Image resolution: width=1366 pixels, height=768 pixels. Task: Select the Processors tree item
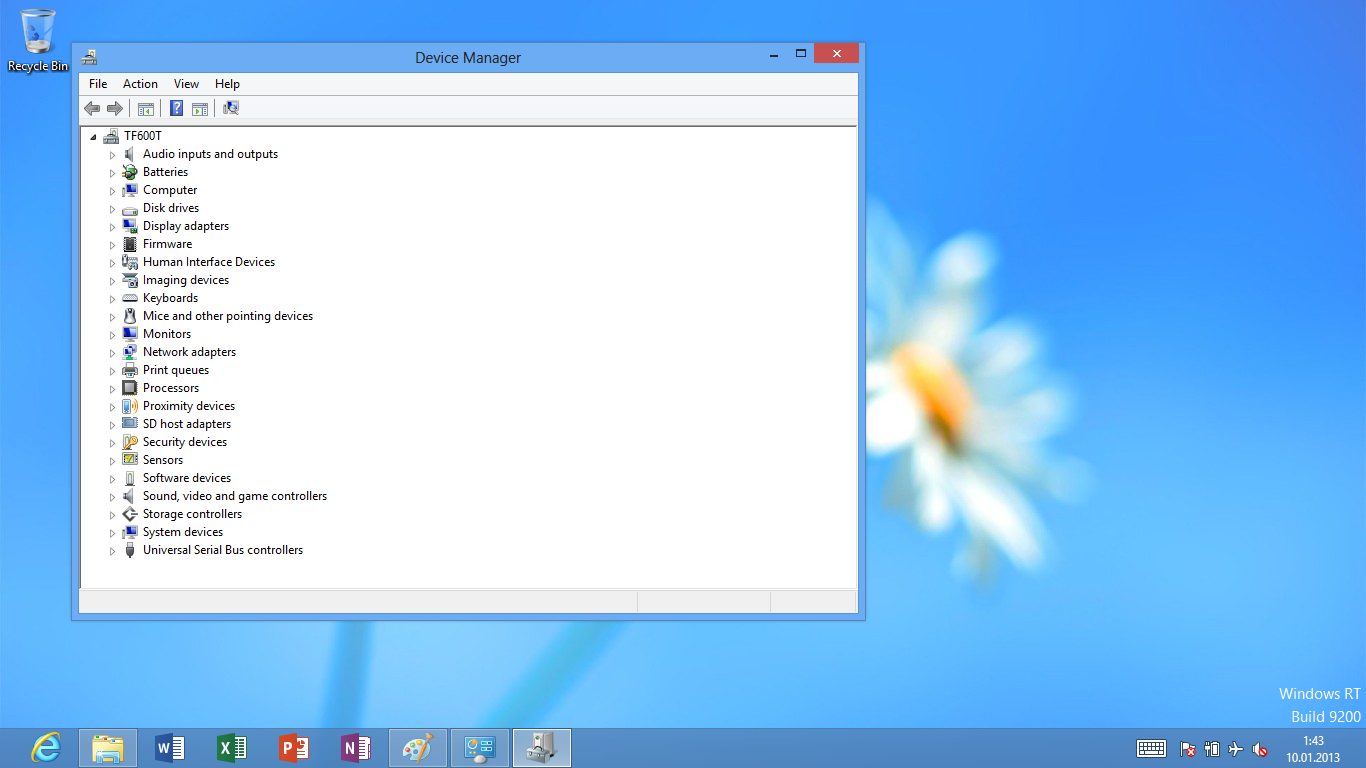coord(170,388)
